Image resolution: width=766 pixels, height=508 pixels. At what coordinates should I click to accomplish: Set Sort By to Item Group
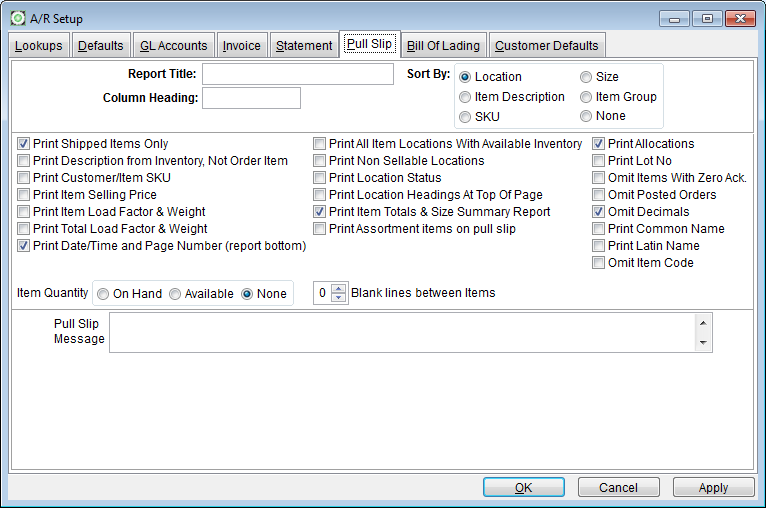coord(586,97)
